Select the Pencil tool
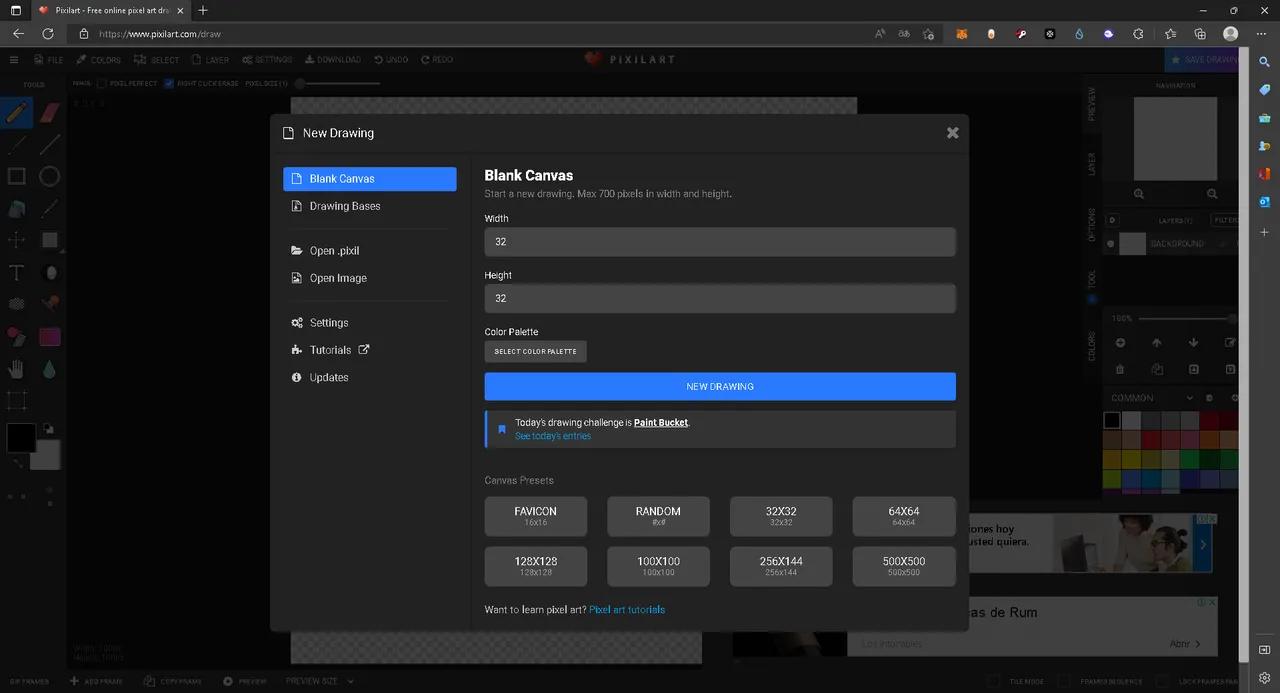The height and width of the screenshot is (693, 1280). coord(16,111)
